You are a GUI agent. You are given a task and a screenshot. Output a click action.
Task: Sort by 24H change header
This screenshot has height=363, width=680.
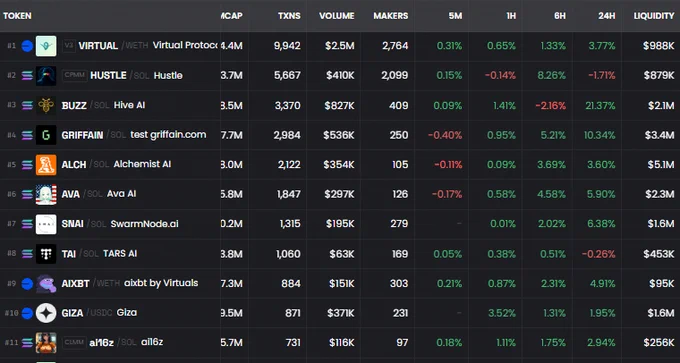[607, 16]
